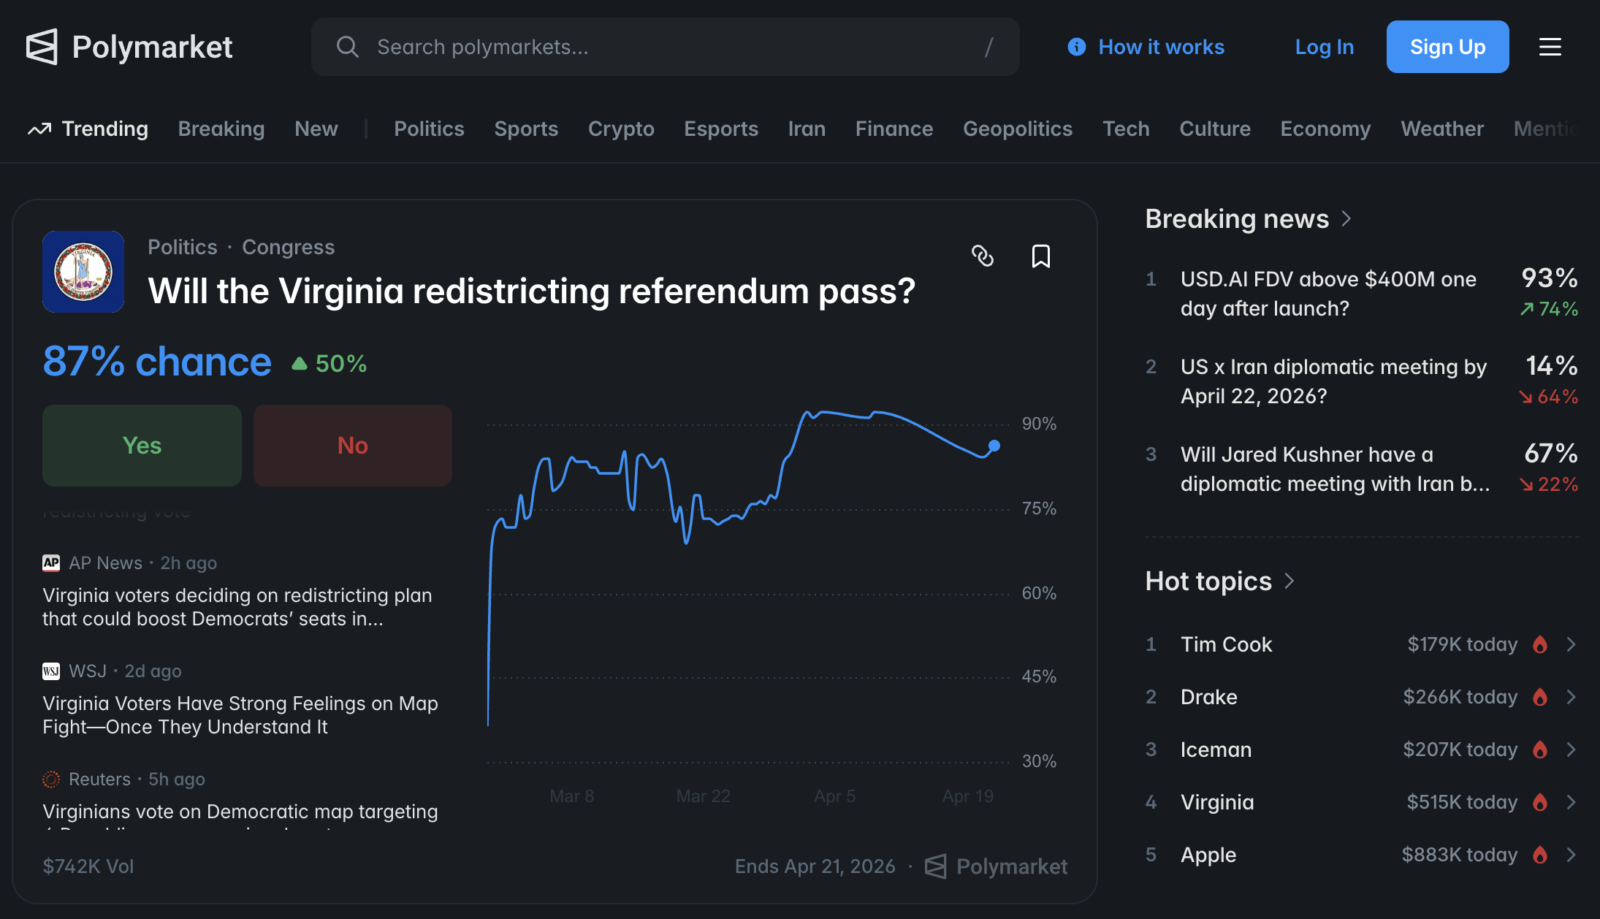
Task: Expand the Breaking news section chevron
Action: (1346, 219)
